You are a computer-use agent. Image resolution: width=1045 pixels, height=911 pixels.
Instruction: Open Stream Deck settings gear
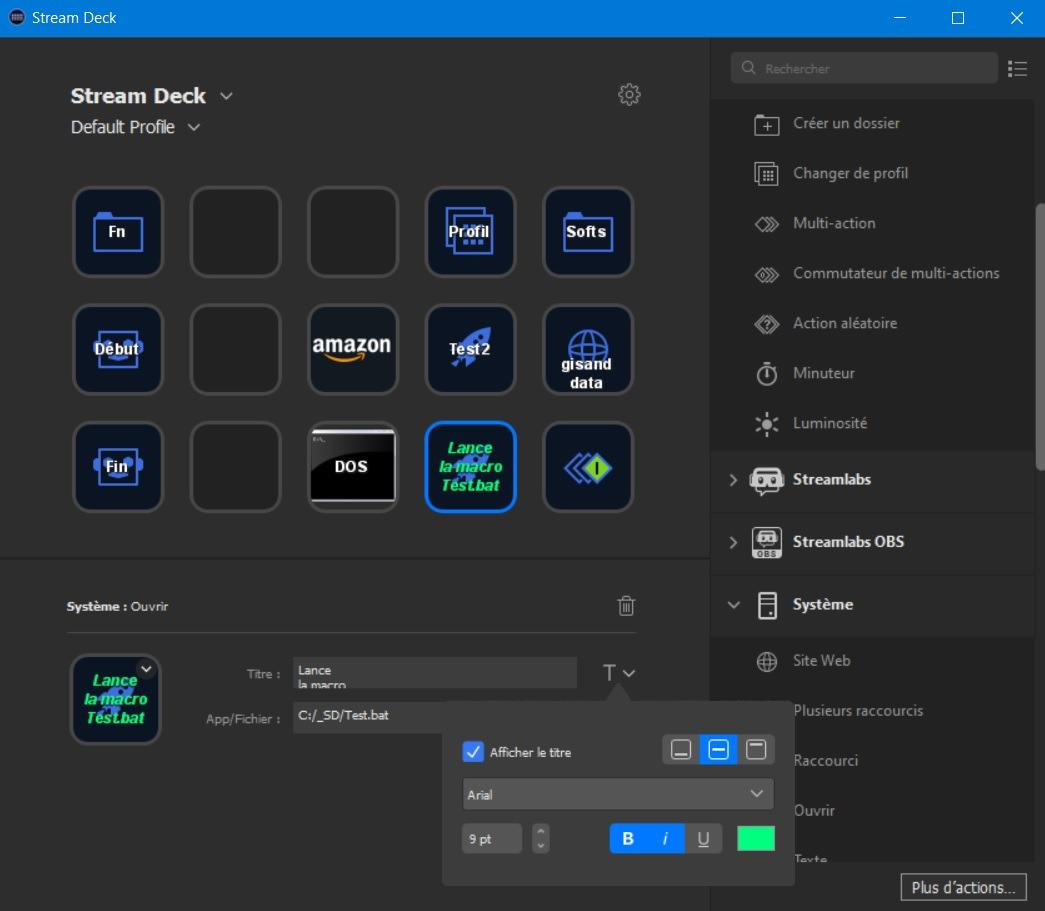[x=629, y=95]
